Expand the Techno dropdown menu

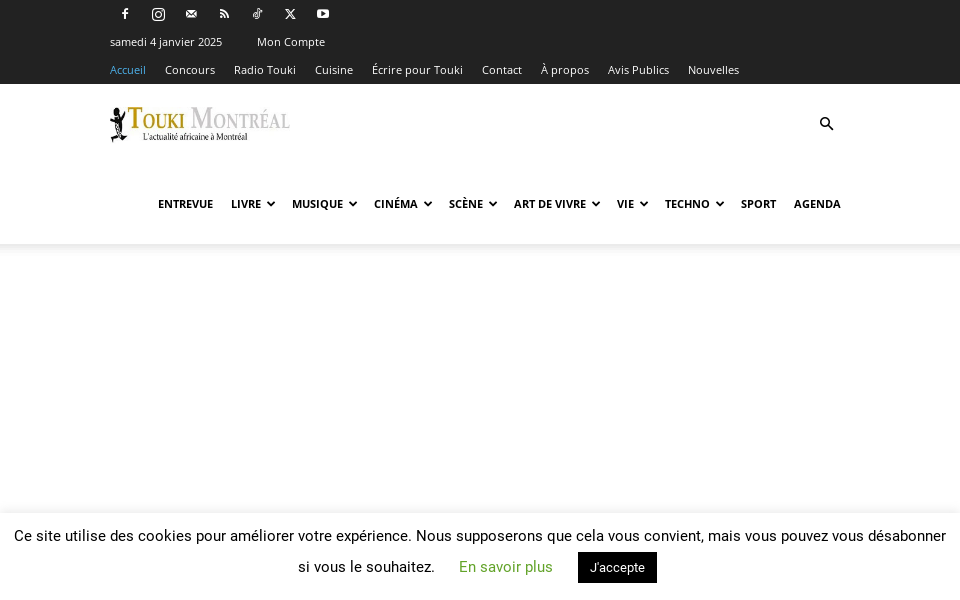pos(694,204)
